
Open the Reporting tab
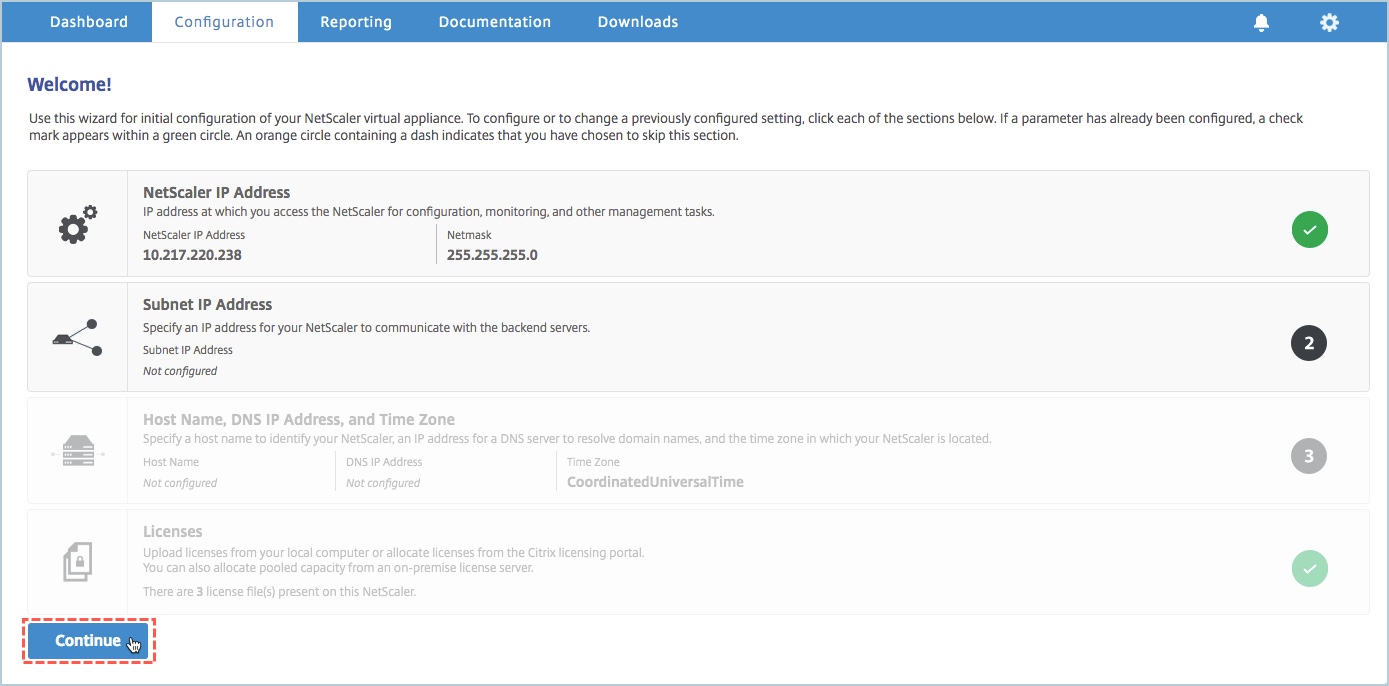pos(356,22)
